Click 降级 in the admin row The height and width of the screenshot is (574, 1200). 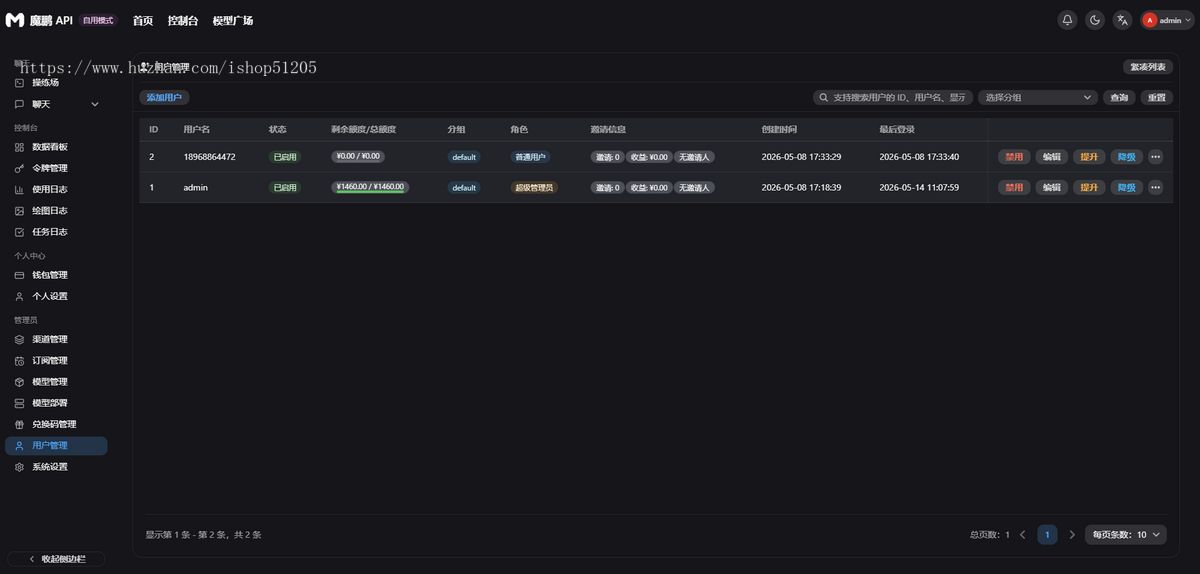(1126, 187)
